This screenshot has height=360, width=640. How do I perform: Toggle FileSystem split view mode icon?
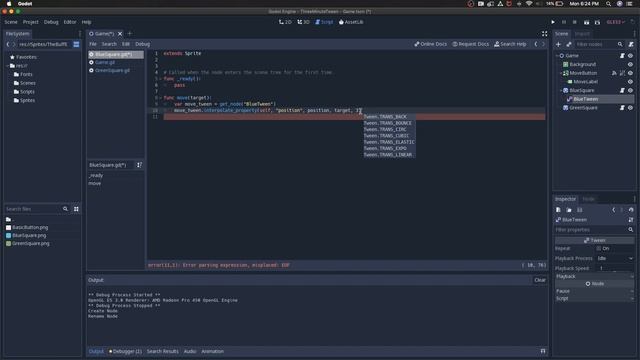click(x=76, y=44)
